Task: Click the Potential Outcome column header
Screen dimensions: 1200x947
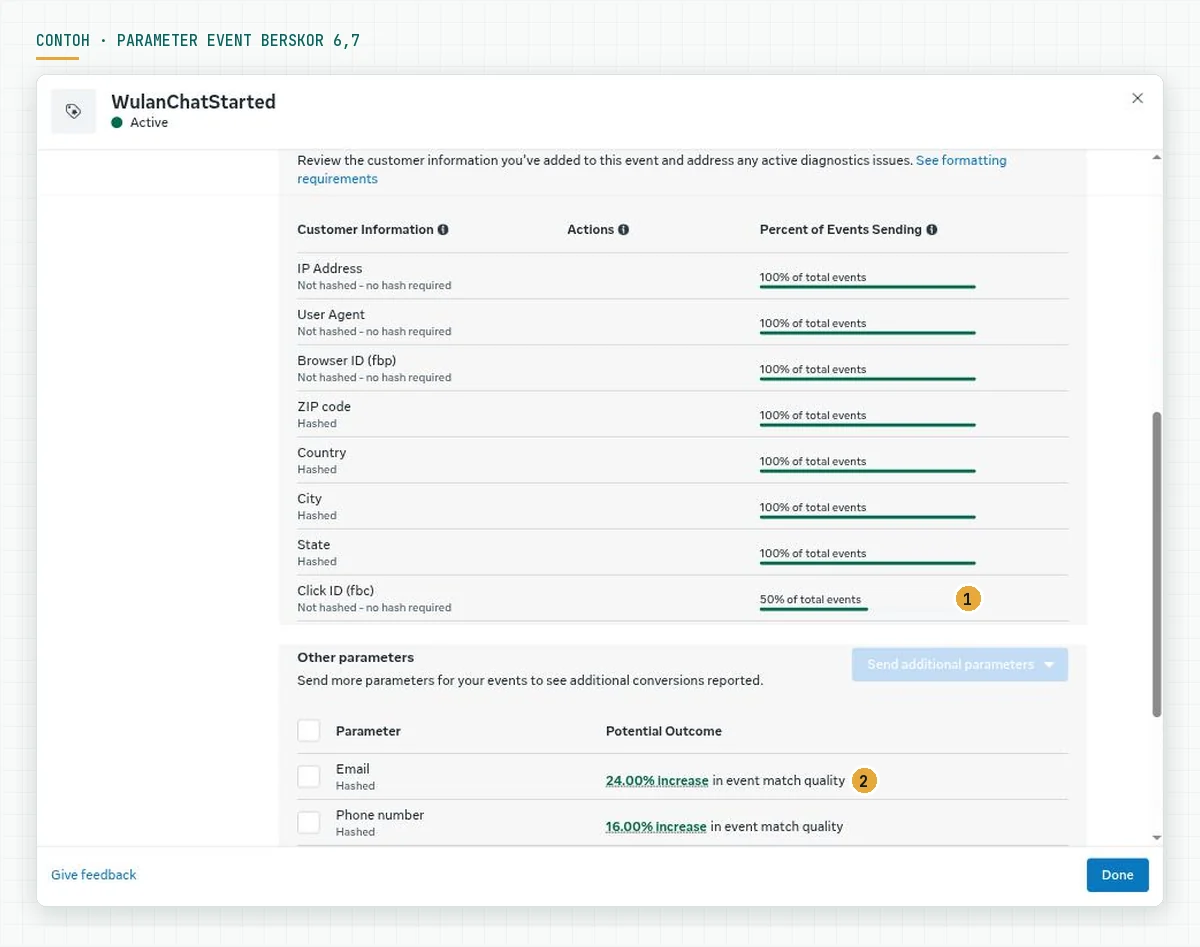Action: pos(664,731)
